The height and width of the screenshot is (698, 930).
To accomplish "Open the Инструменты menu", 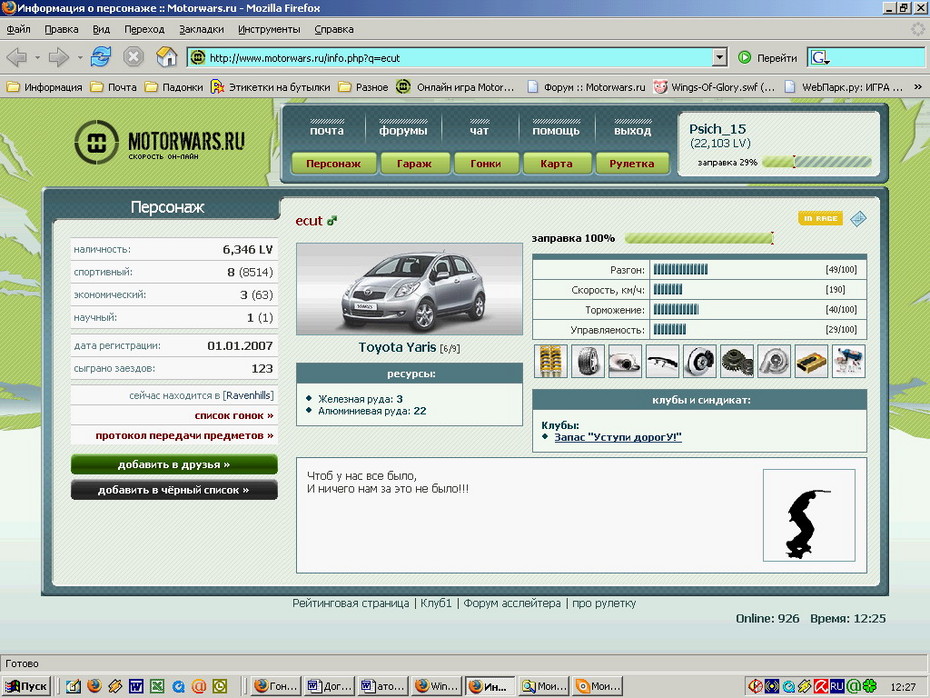I will point(269,29).
